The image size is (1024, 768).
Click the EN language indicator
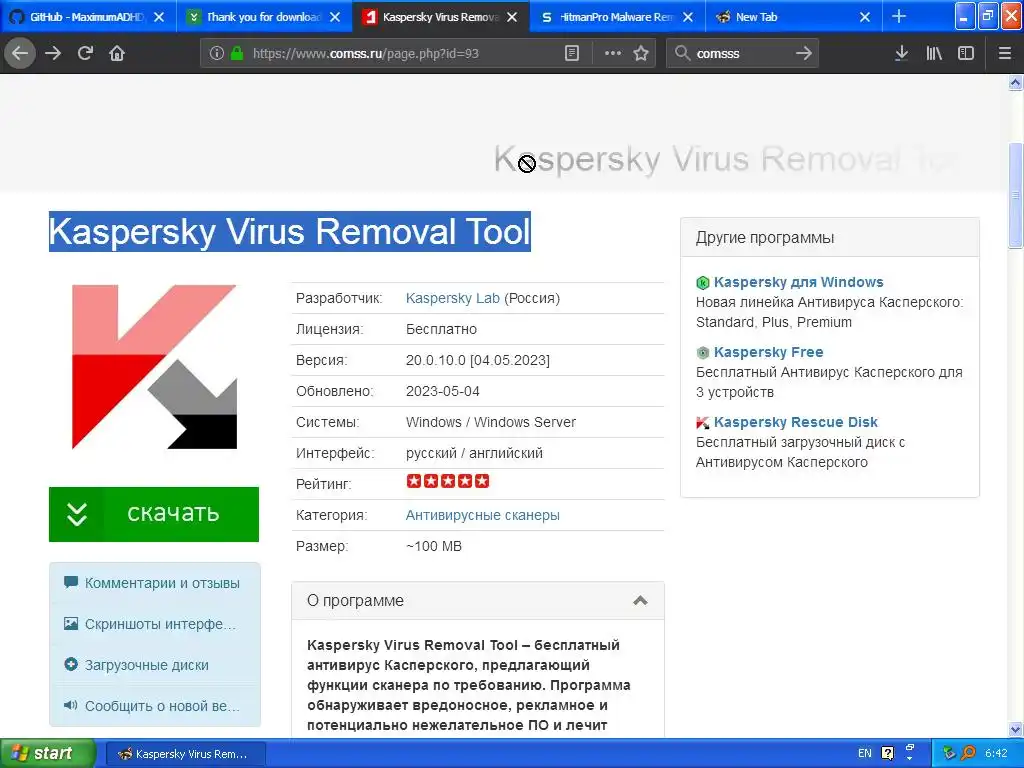tap(864, 754)
